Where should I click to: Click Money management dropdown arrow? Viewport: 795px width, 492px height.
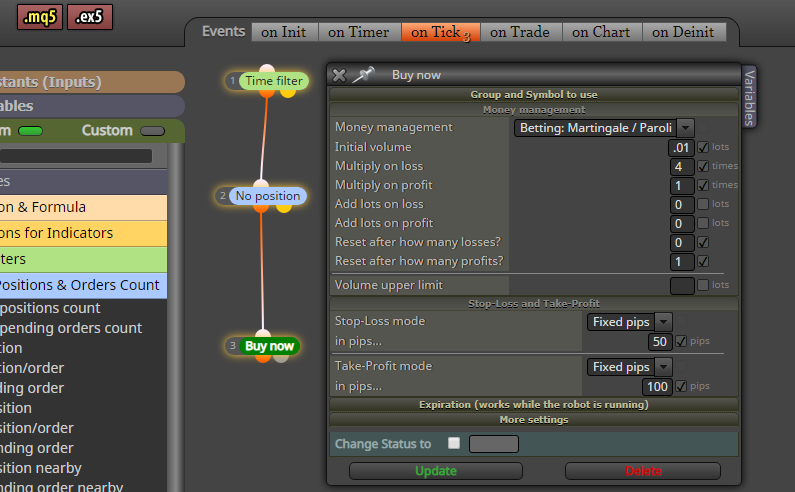[x=685, y=128]
